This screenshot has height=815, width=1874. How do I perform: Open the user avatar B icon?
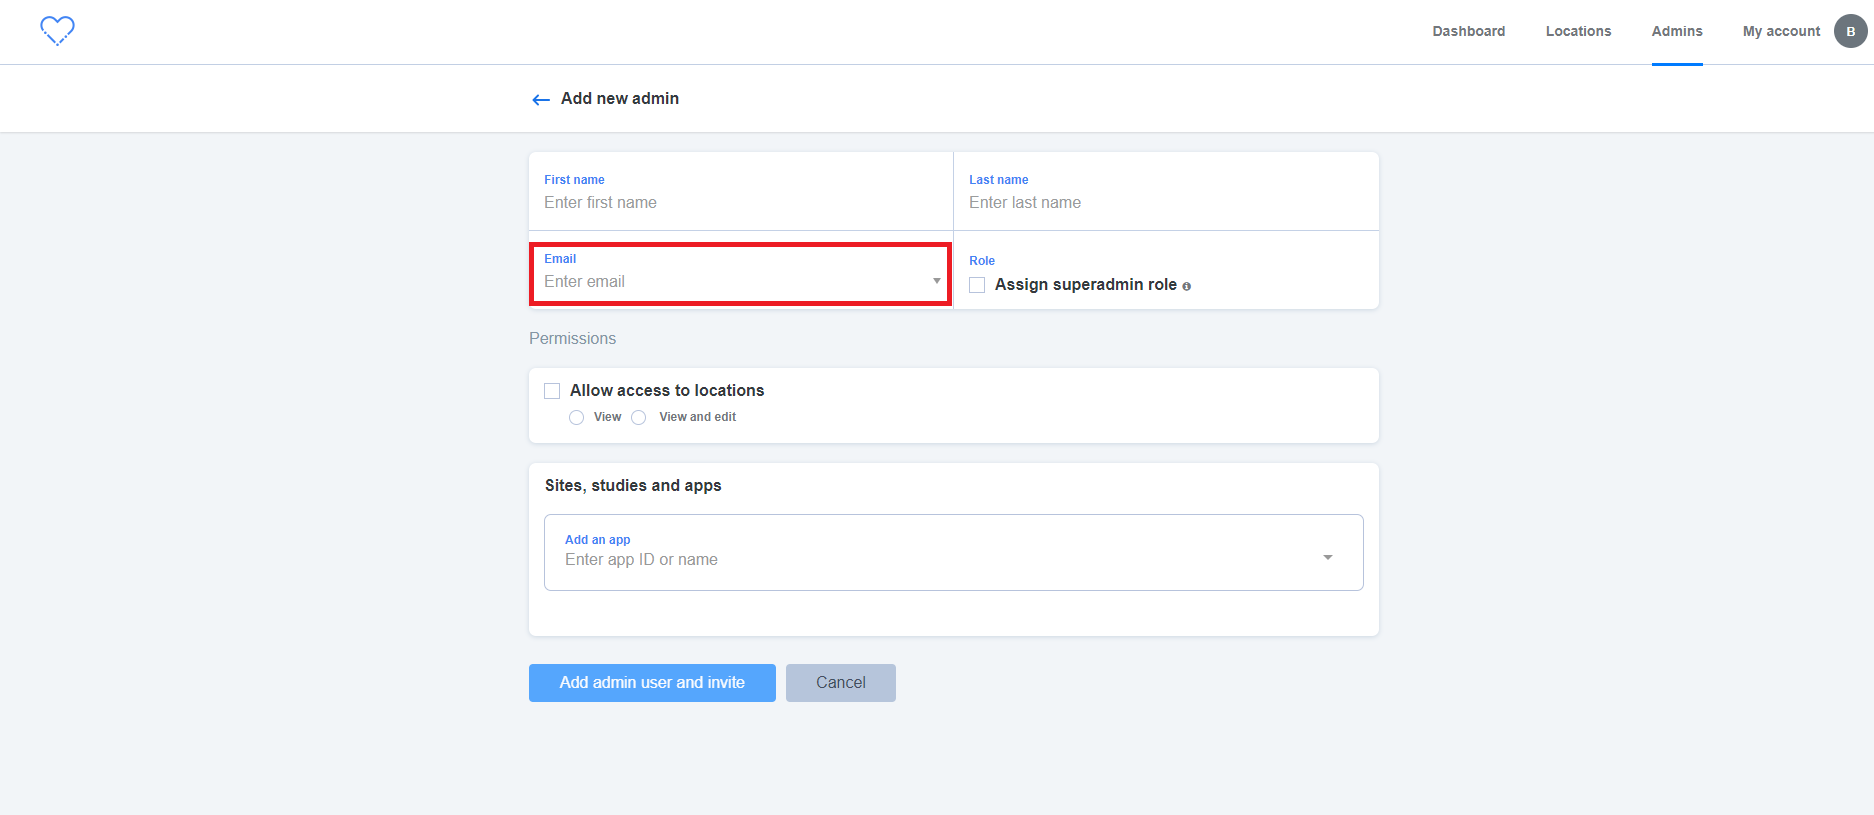[x=1850, y=31]
